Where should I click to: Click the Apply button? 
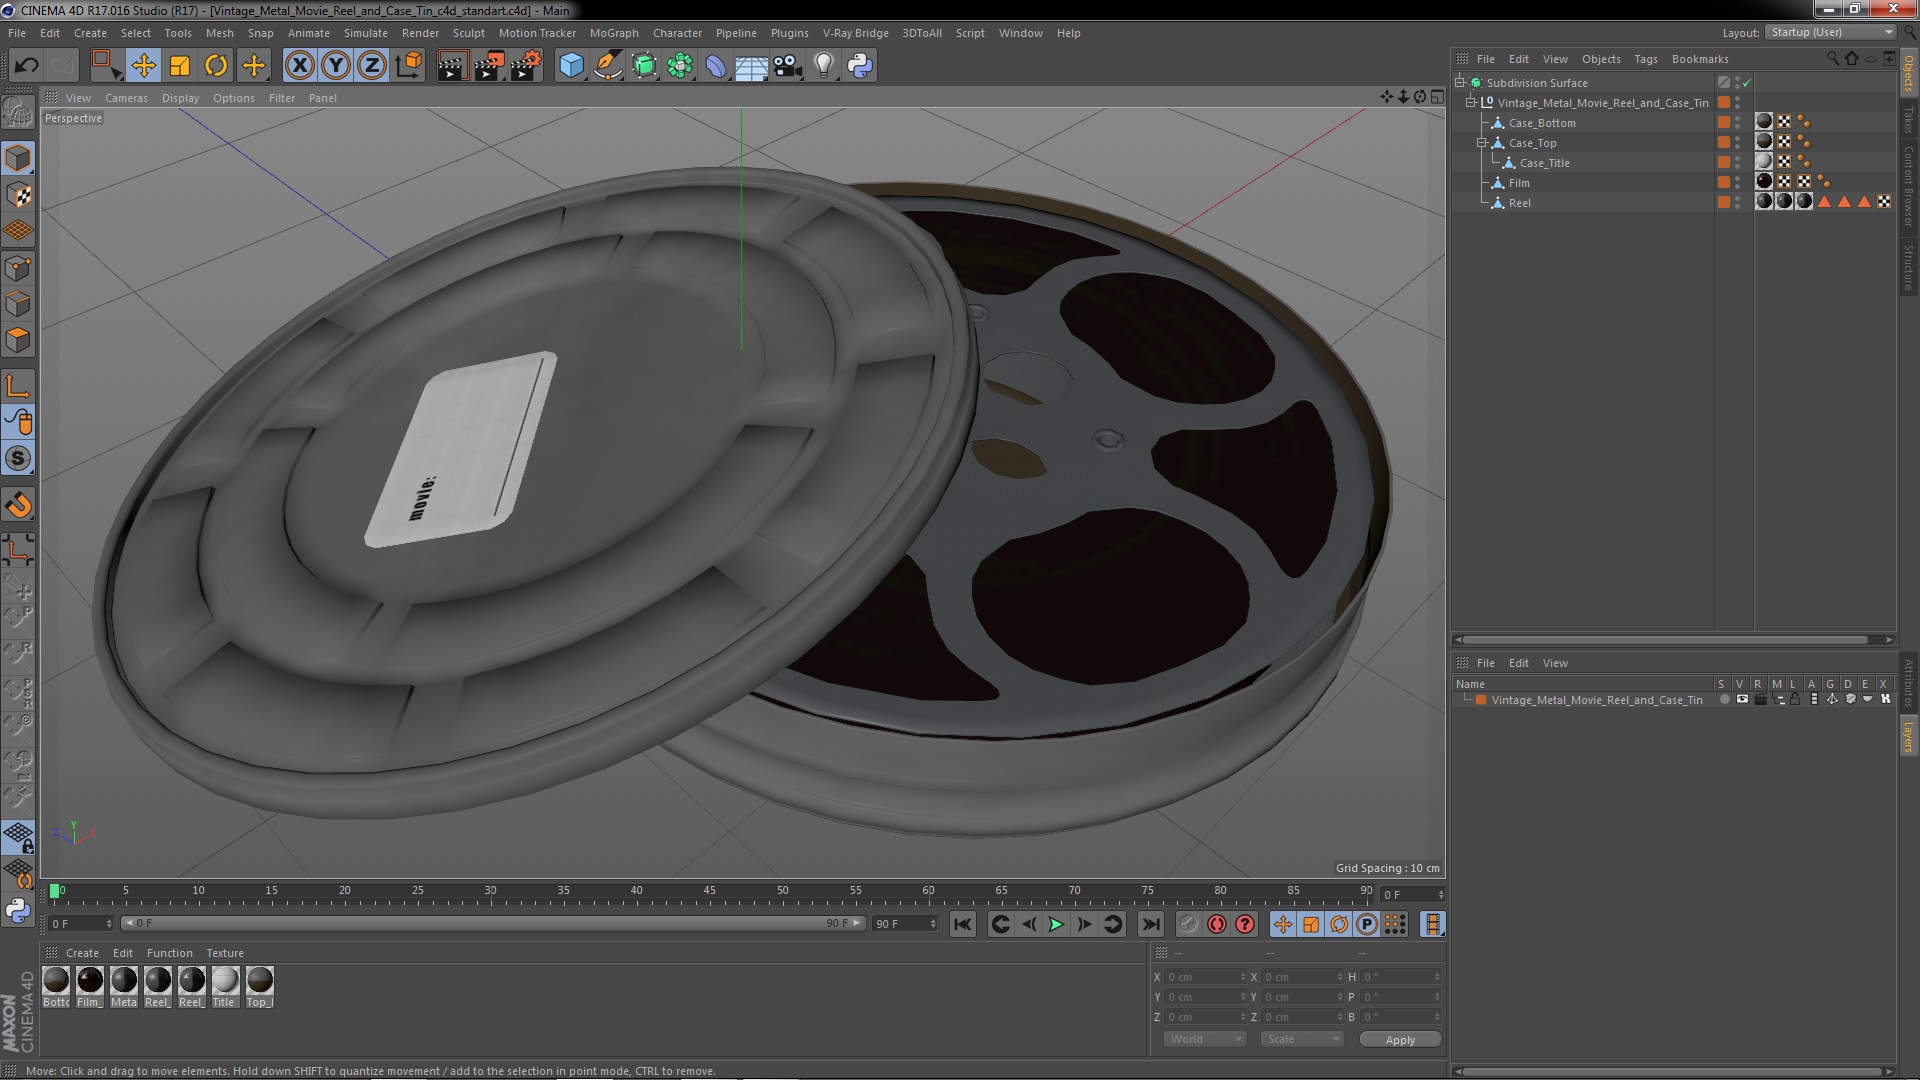pos(1400,1040)
